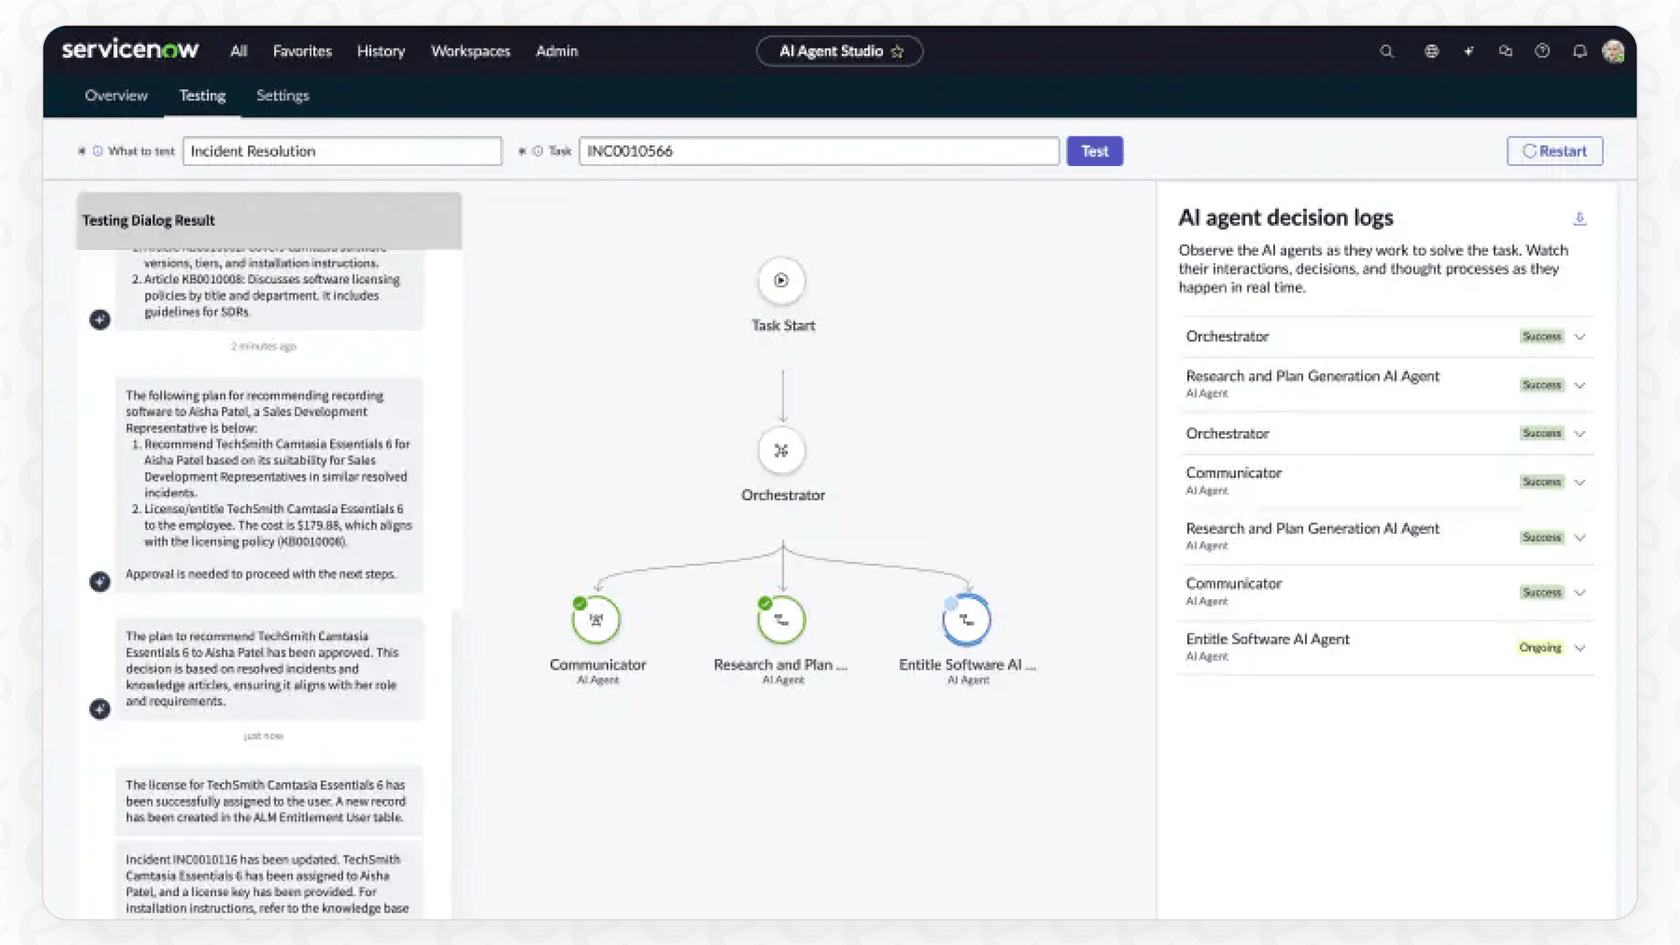This screenshot has height=945, width=1680.
Task: Select the Task Start node in the diagram
Action: point(782,281)
